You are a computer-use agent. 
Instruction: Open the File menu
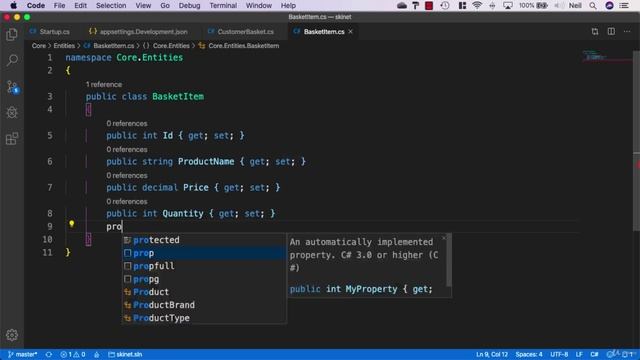coord(59,5)
